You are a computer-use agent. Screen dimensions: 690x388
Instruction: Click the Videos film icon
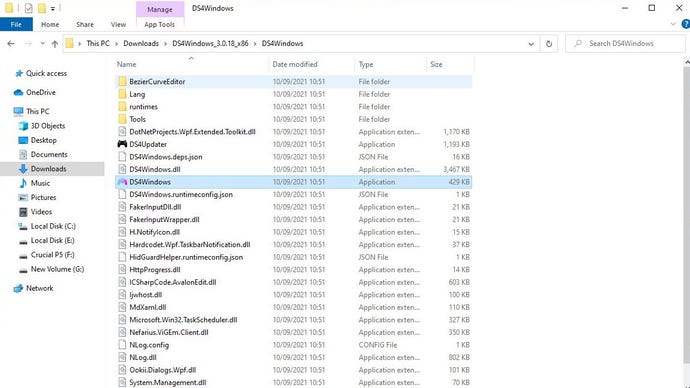pyautogui.click(x=23, y=212)
